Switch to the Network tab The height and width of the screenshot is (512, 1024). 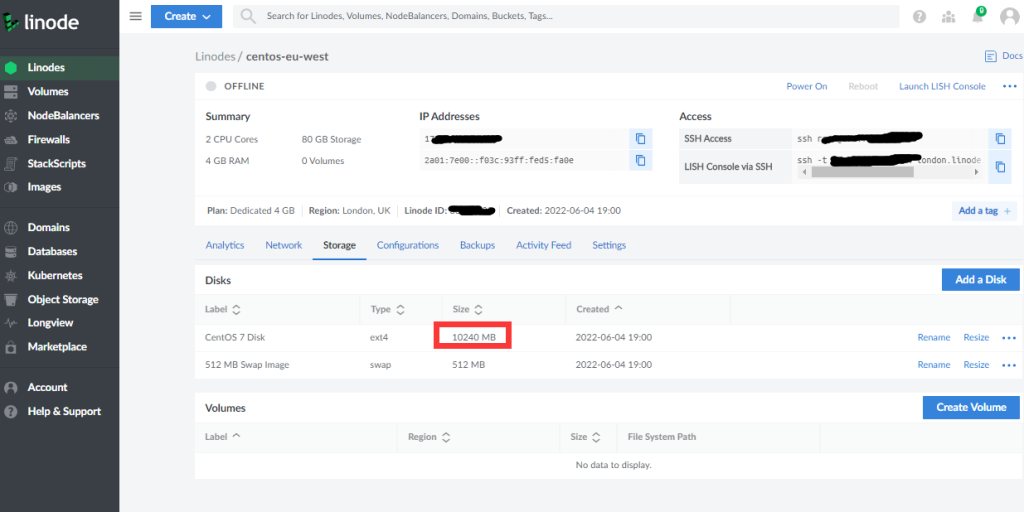283,246
